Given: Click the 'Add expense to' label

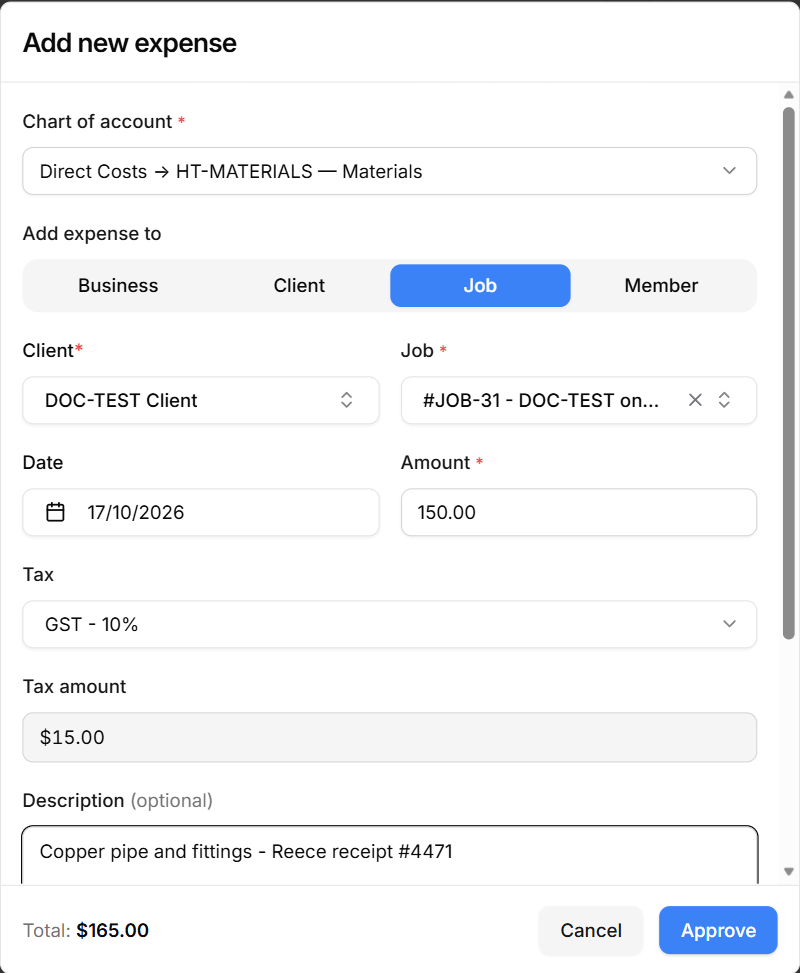Looking at the screenshot, I should pos(92,234).
